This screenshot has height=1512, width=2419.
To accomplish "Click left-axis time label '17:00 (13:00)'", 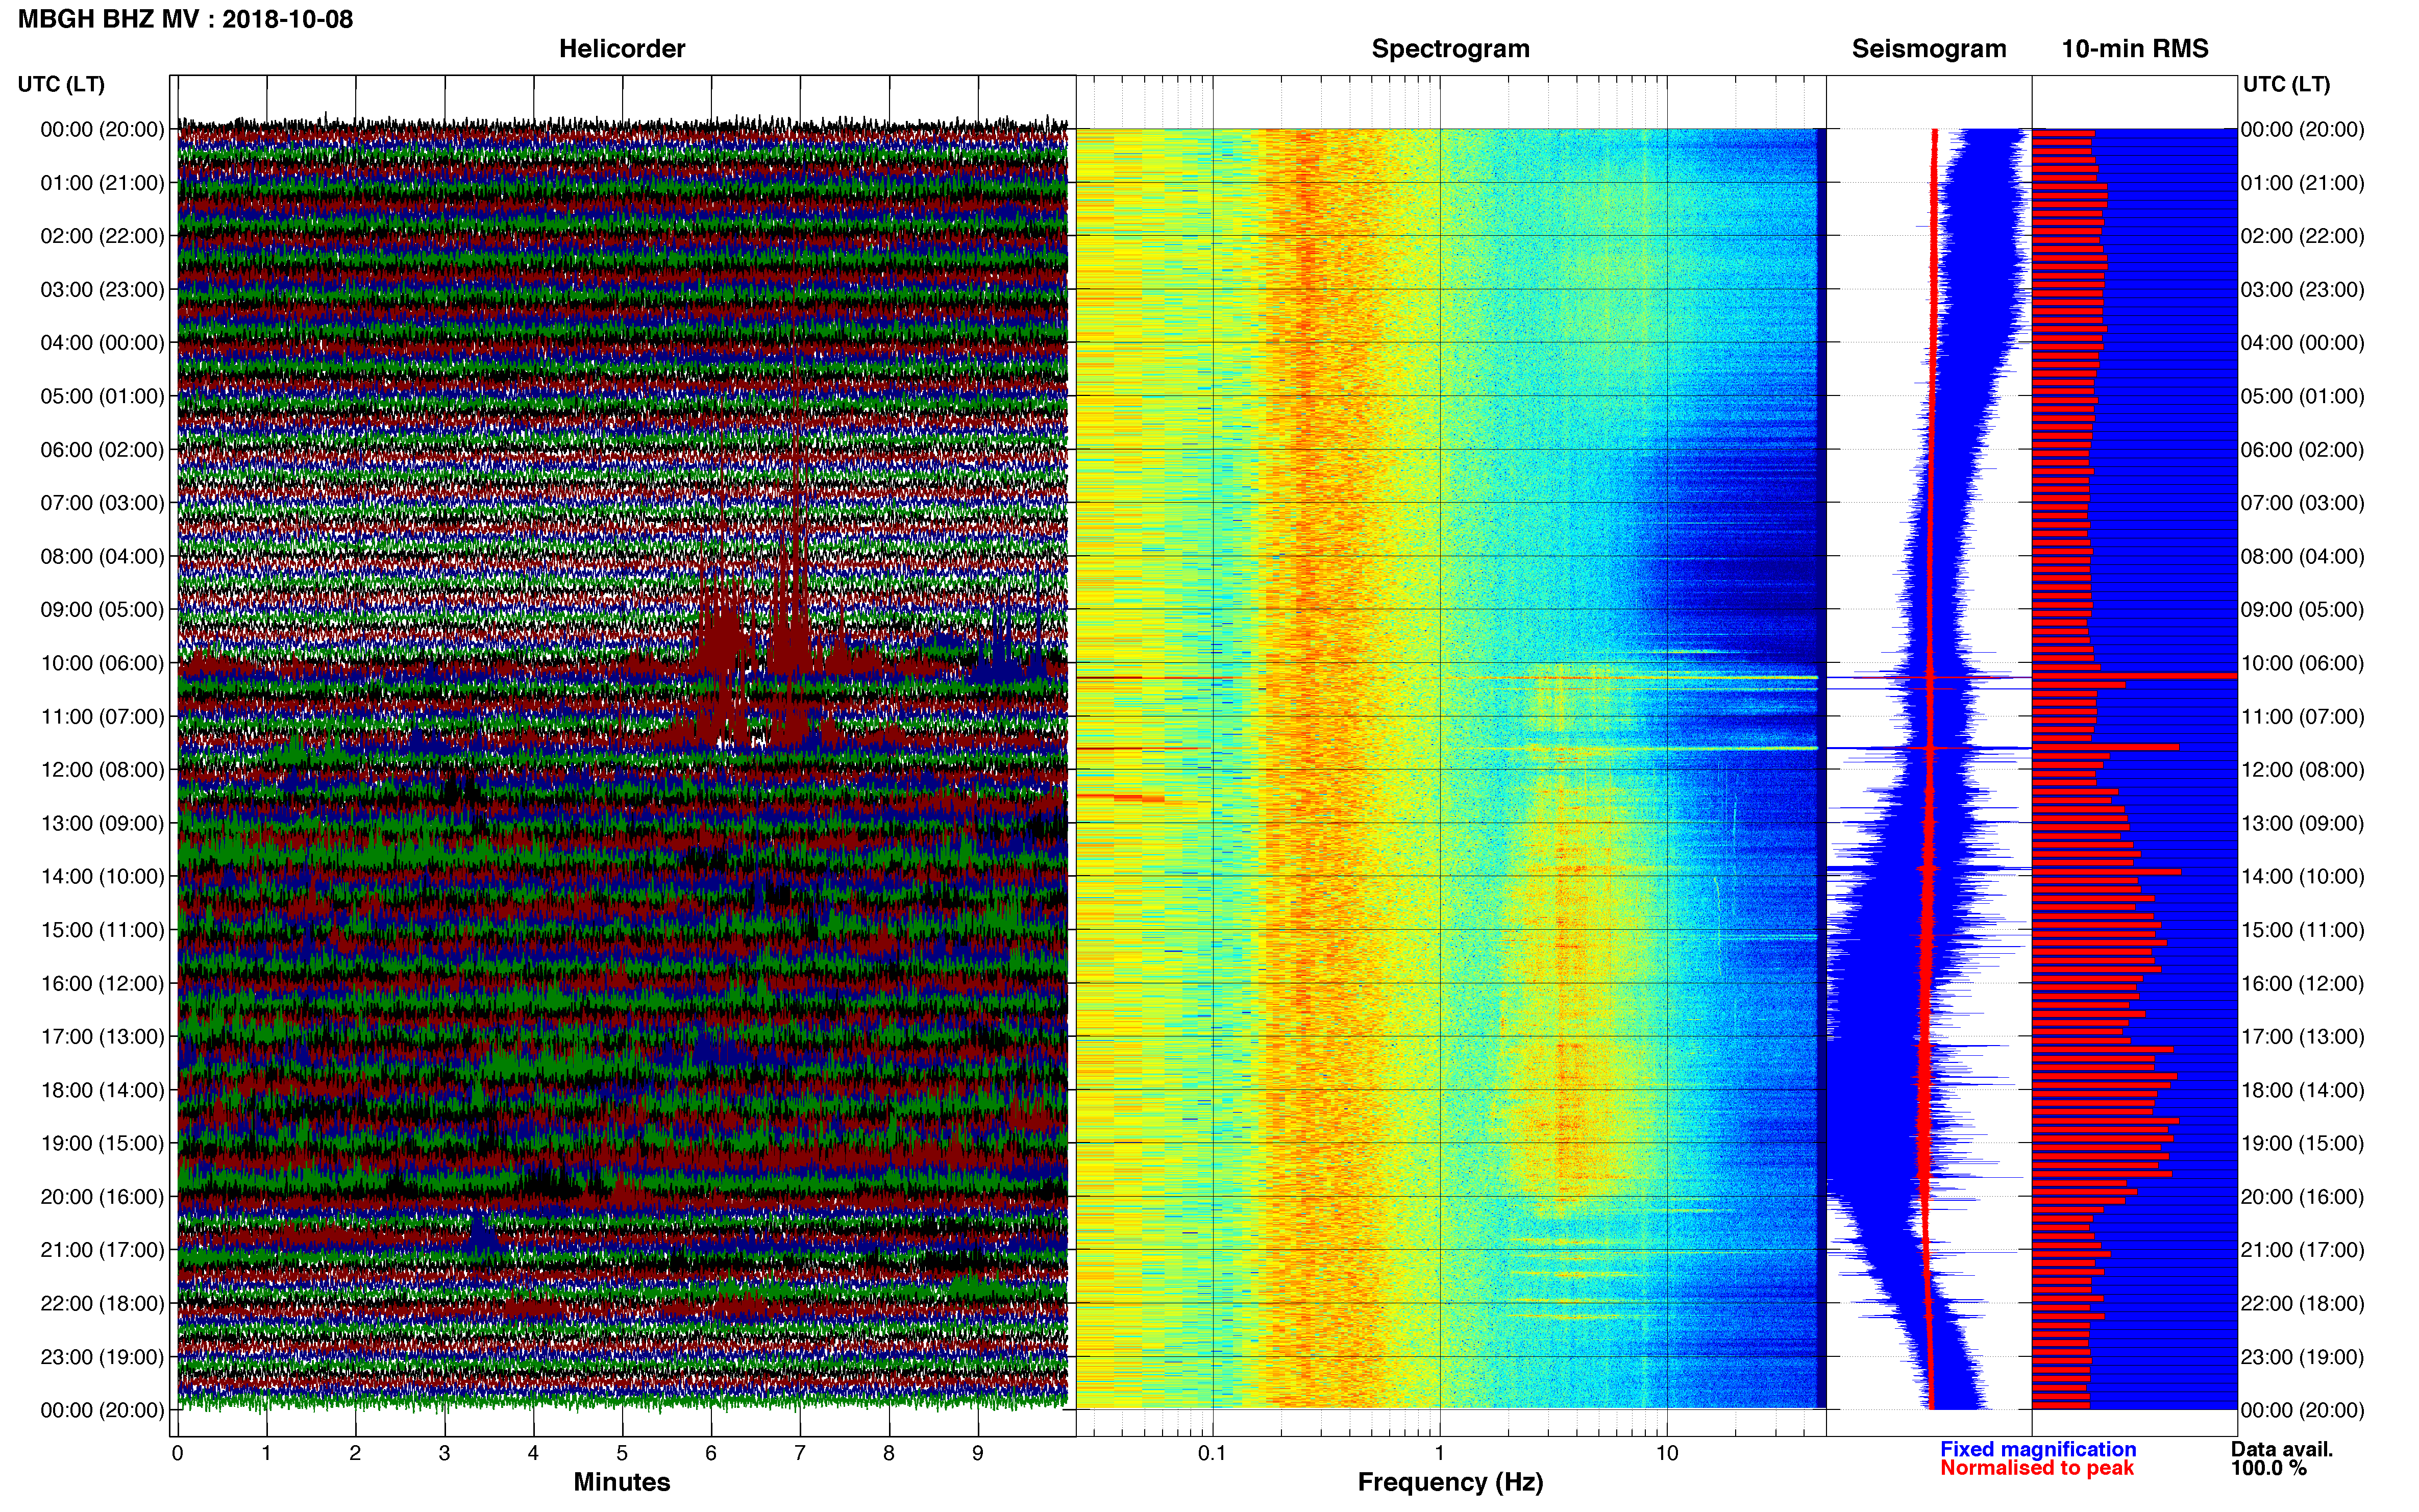I will pyautogui.click(x=102, y=1037).
